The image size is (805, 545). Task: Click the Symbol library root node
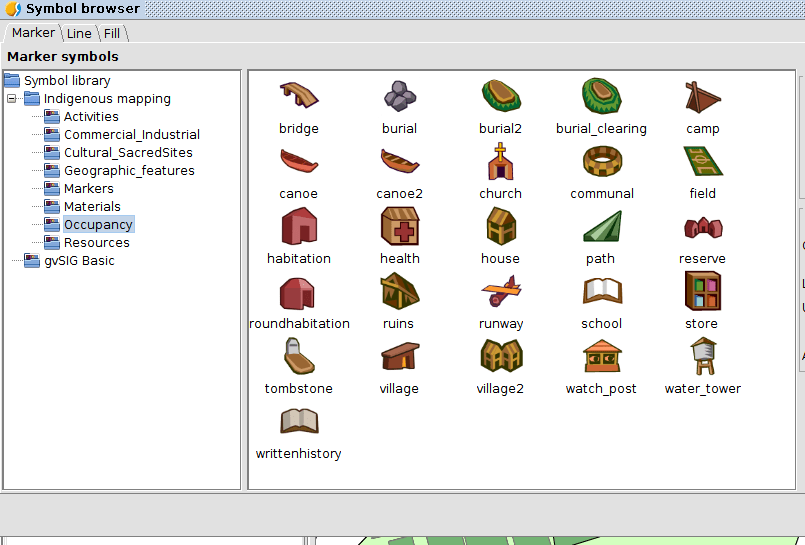(x=67, y=81)
